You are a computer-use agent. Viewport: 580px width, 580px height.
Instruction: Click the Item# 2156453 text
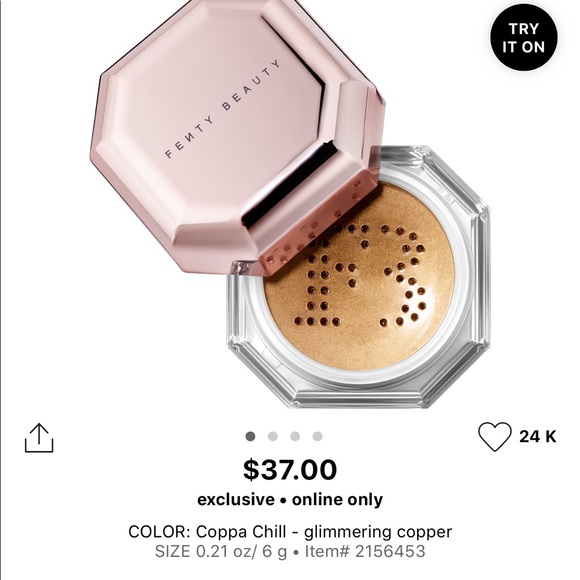click(365, 551)
